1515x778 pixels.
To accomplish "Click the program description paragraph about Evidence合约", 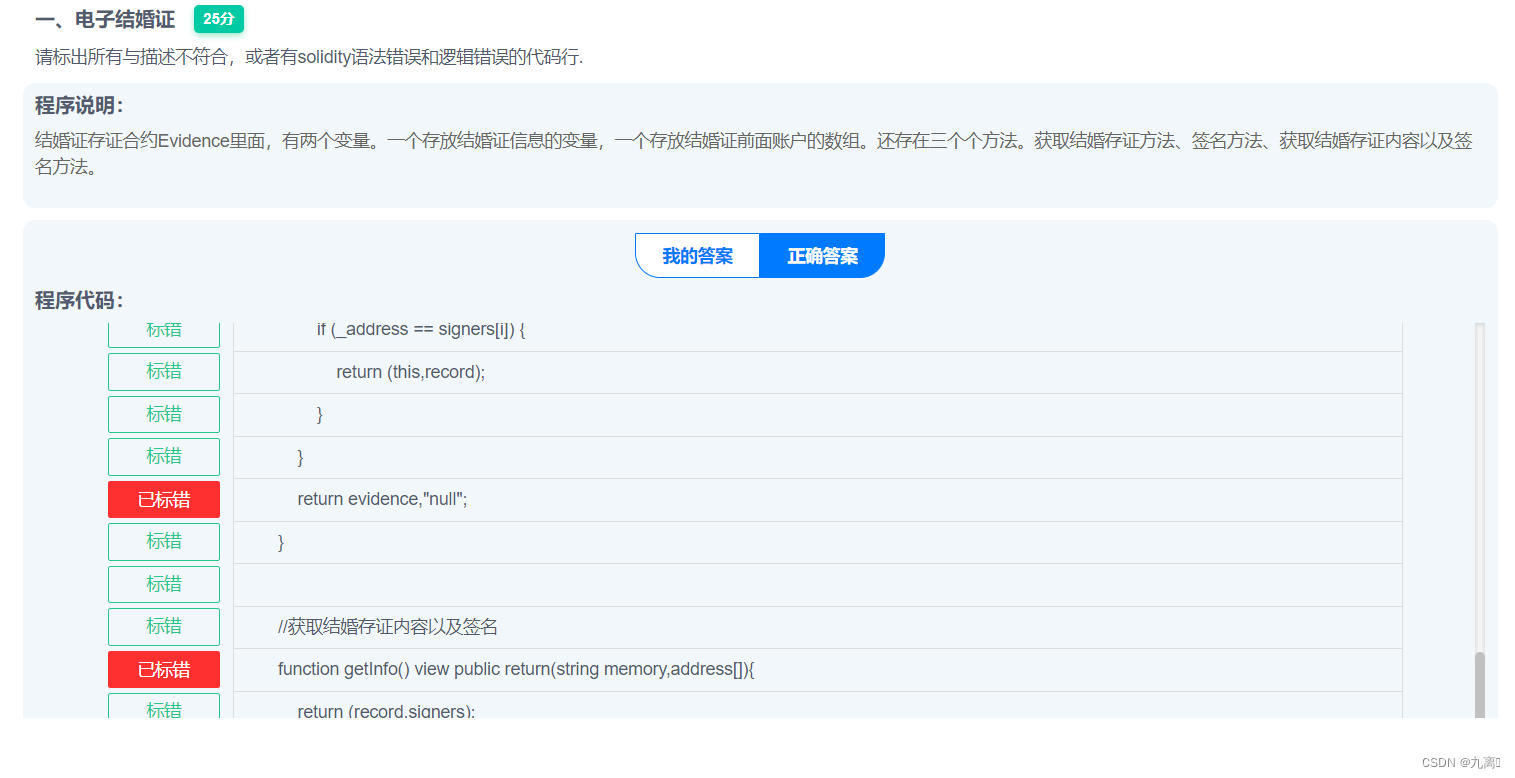I will pyautogui.click(x=753, y=154).
